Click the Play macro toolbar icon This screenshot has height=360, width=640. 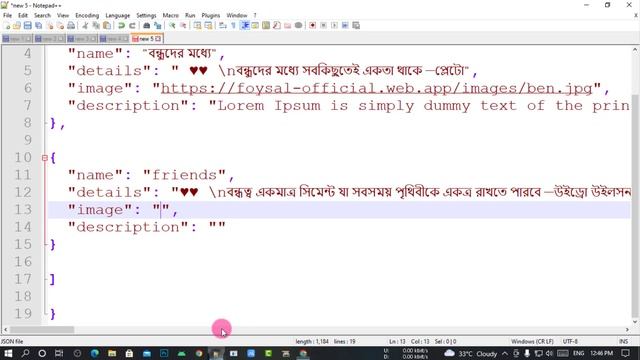(x=334, y=26)
